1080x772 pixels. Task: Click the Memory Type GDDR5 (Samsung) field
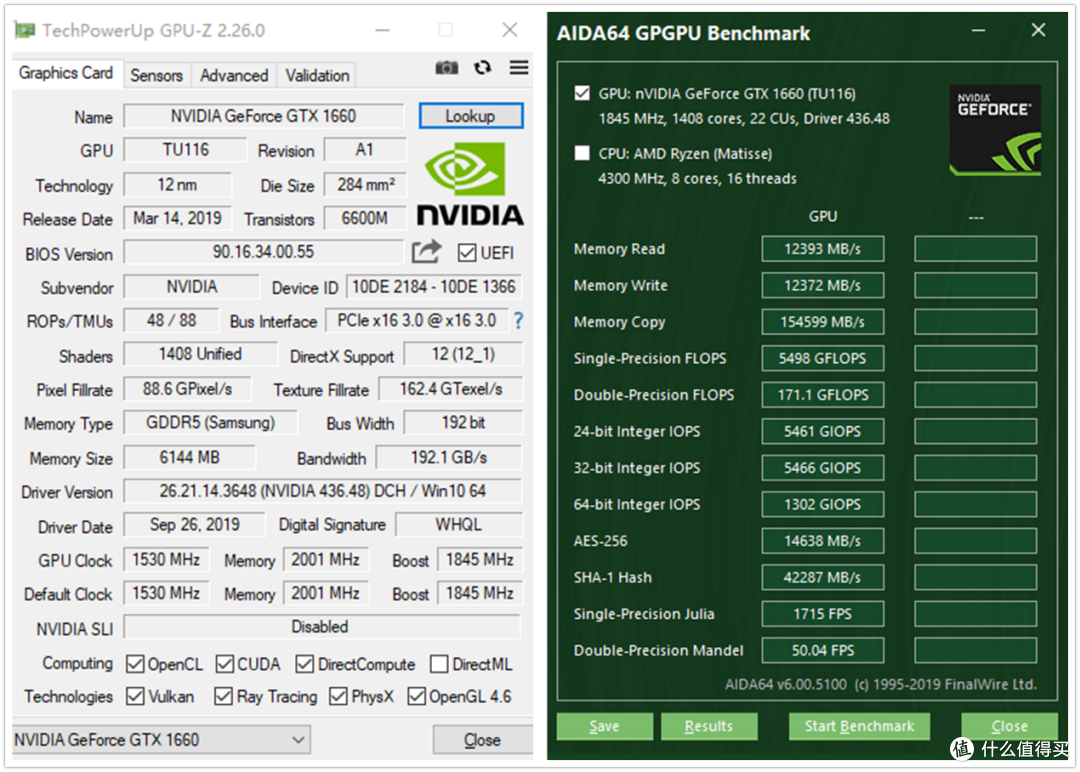coord(210,422)
